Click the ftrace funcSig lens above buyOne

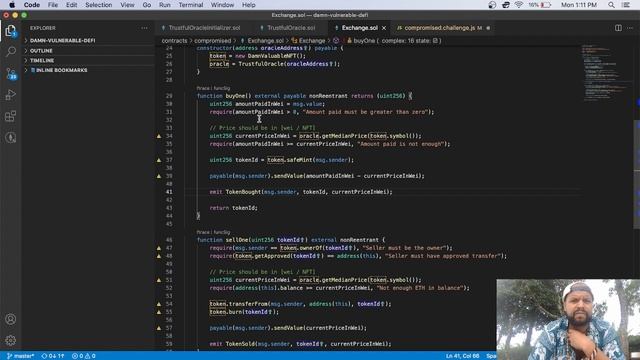coord(213,88)
